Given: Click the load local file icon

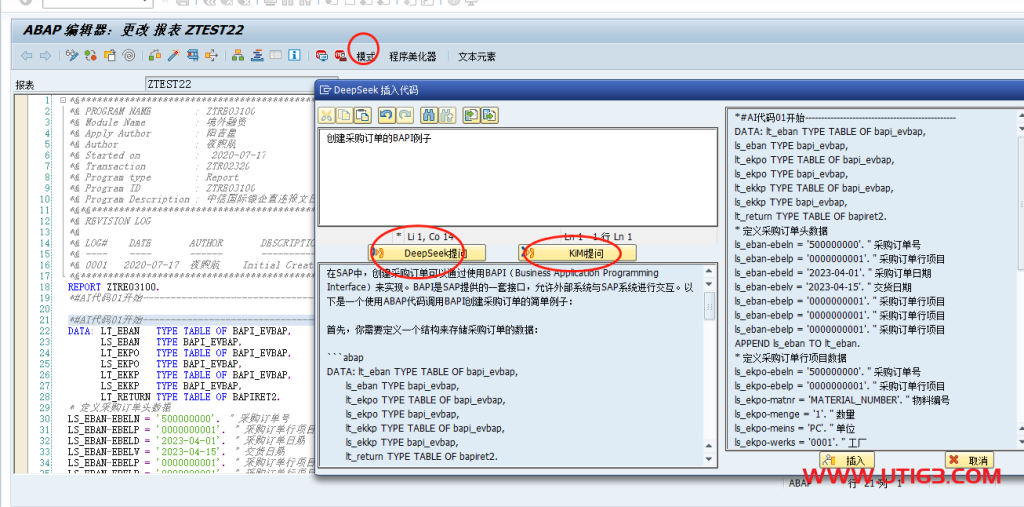Looking at the screenshot, I should coord(471,116).
